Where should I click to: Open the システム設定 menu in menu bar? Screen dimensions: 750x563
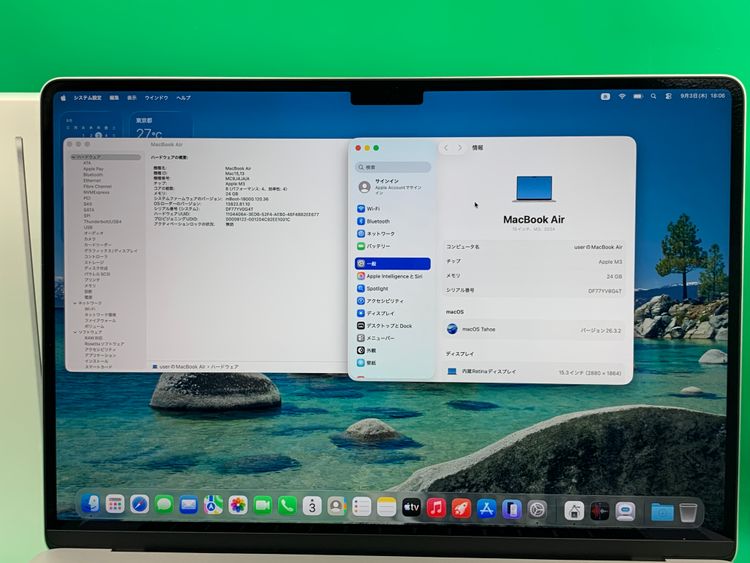(x=87, y=98)
